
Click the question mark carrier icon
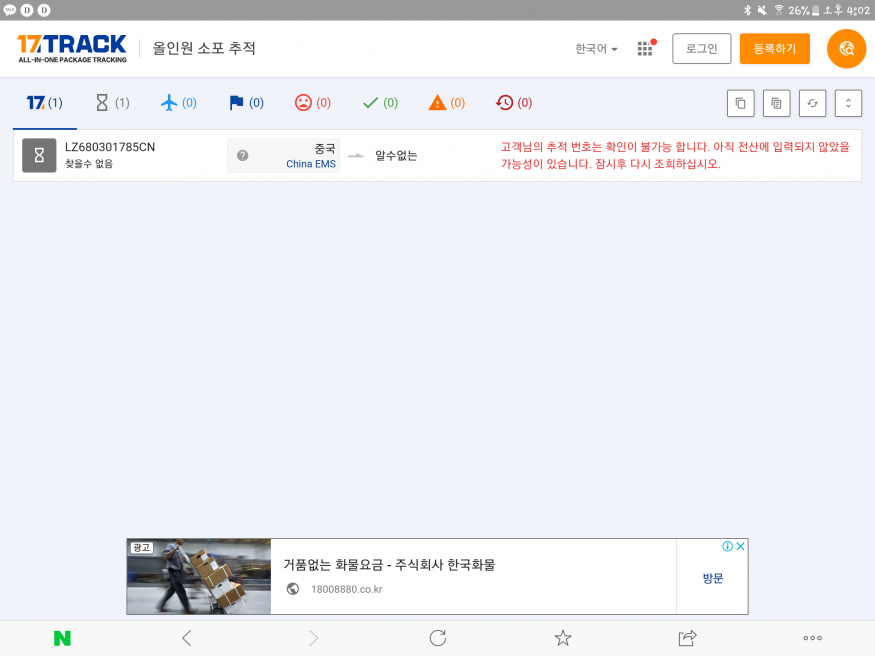(242, 156)
